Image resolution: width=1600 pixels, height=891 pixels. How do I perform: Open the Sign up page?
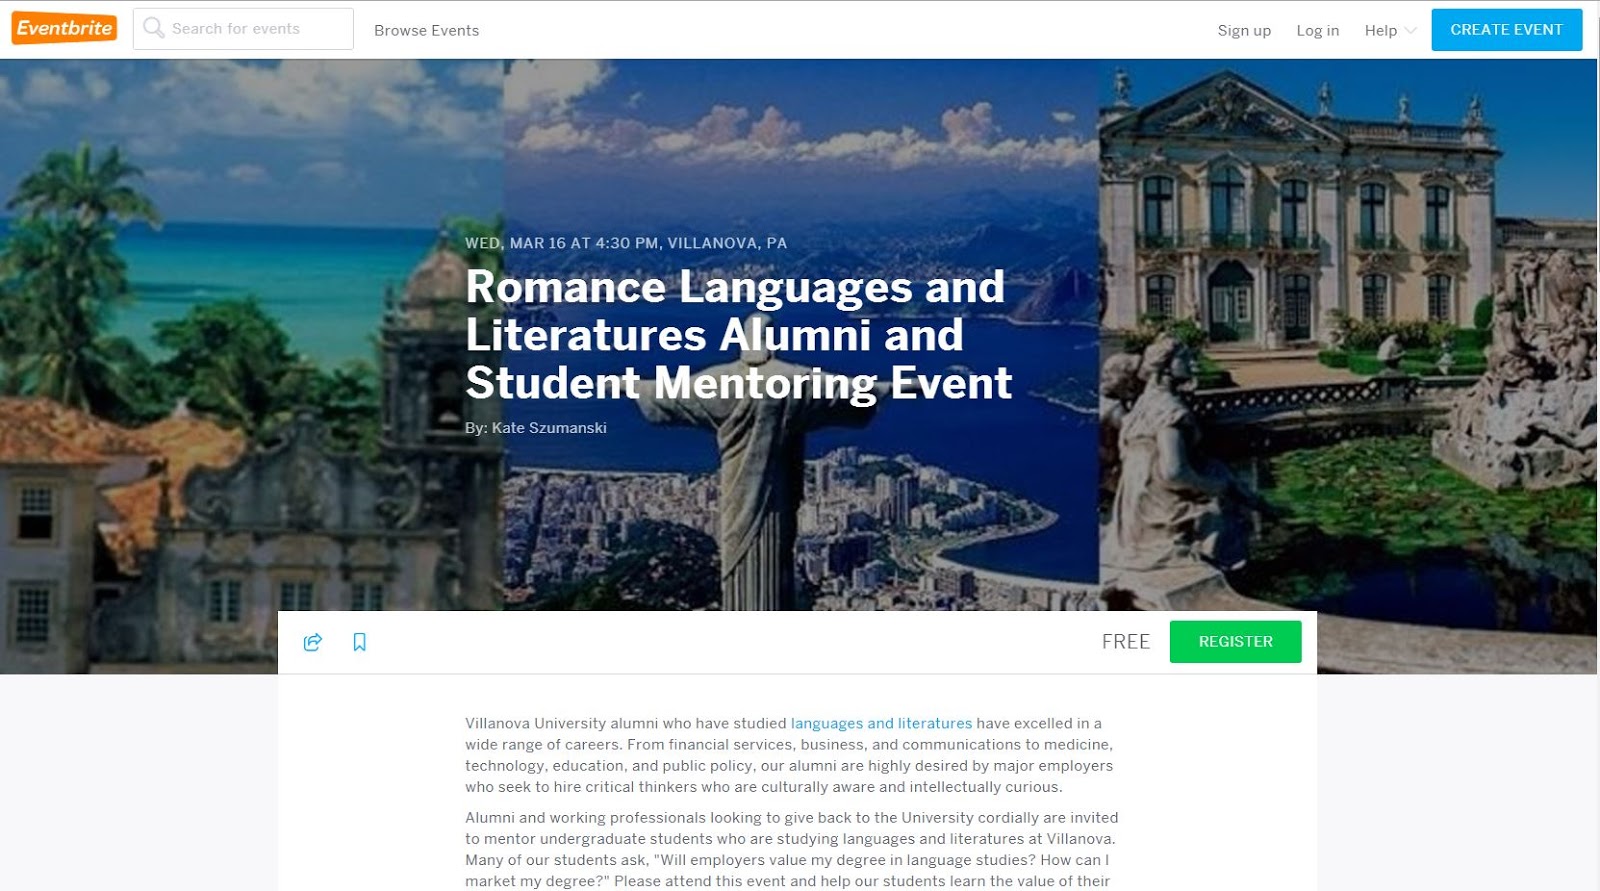click(1244, 30)
